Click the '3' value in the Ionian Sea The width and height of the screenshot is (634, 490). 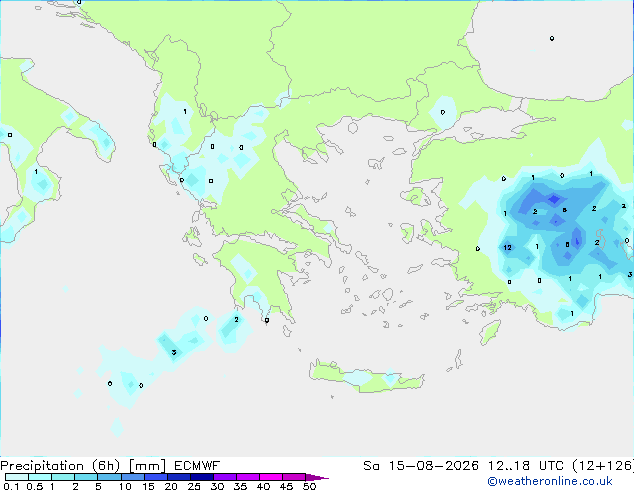[x=174, y=353]
